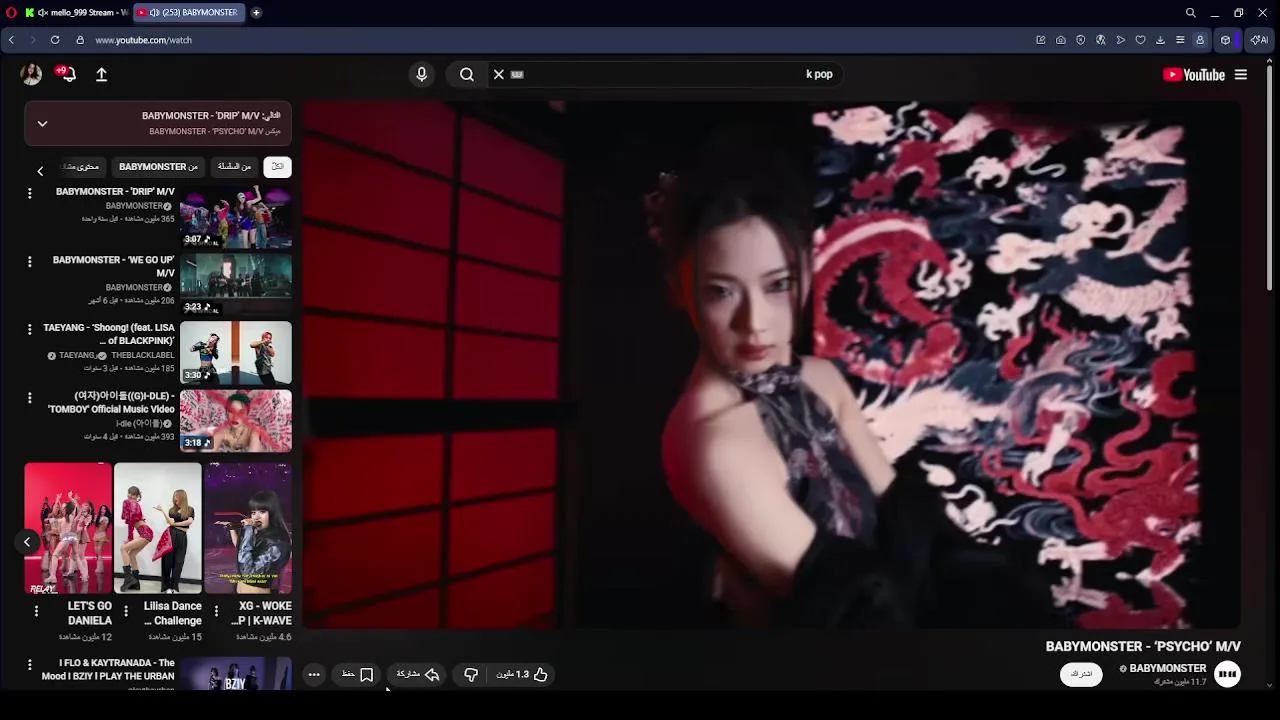Screen dimensions: 1280x720
Task: Select the 'من السلسلة' filter chip
Action: [234, 167]
